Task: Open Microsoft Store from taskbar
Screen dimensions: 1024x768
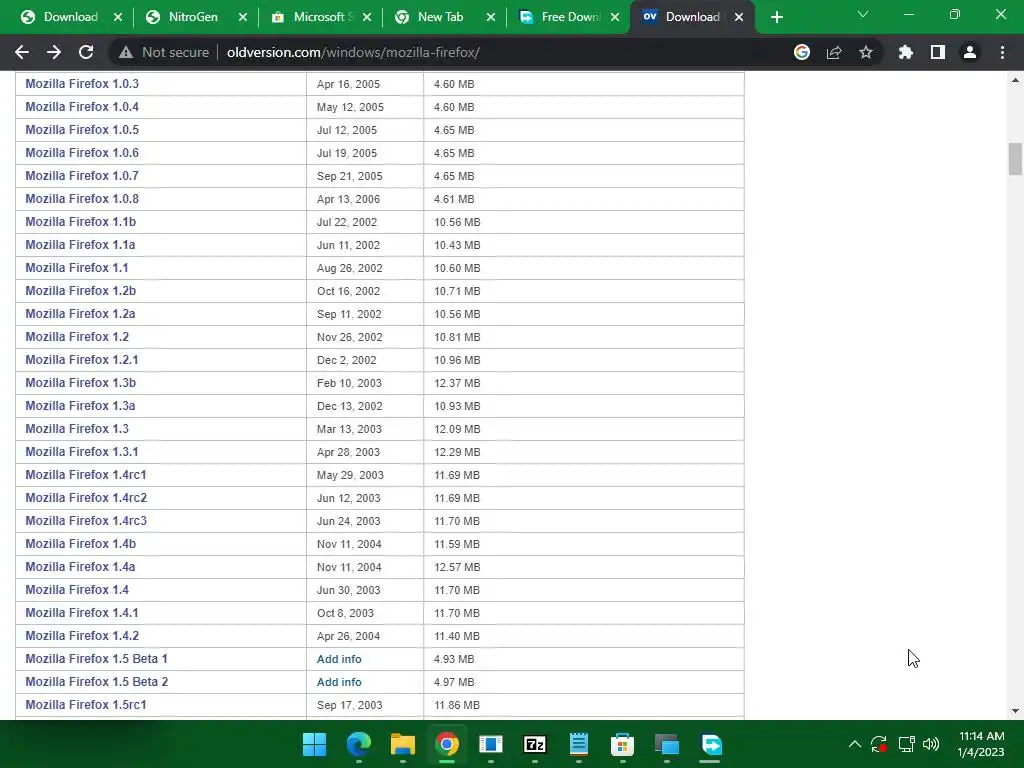Action: [622, 744]
